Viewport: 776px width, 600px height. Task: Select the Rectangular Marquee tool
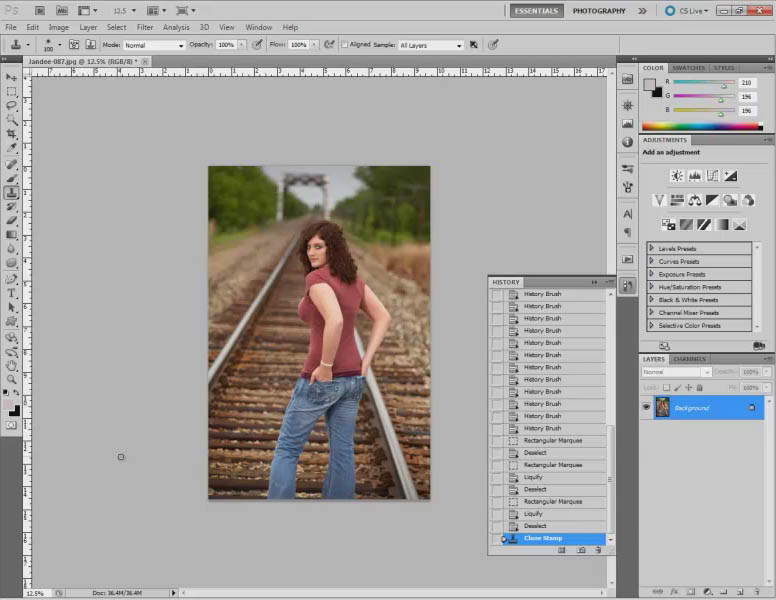coord(11,92)
